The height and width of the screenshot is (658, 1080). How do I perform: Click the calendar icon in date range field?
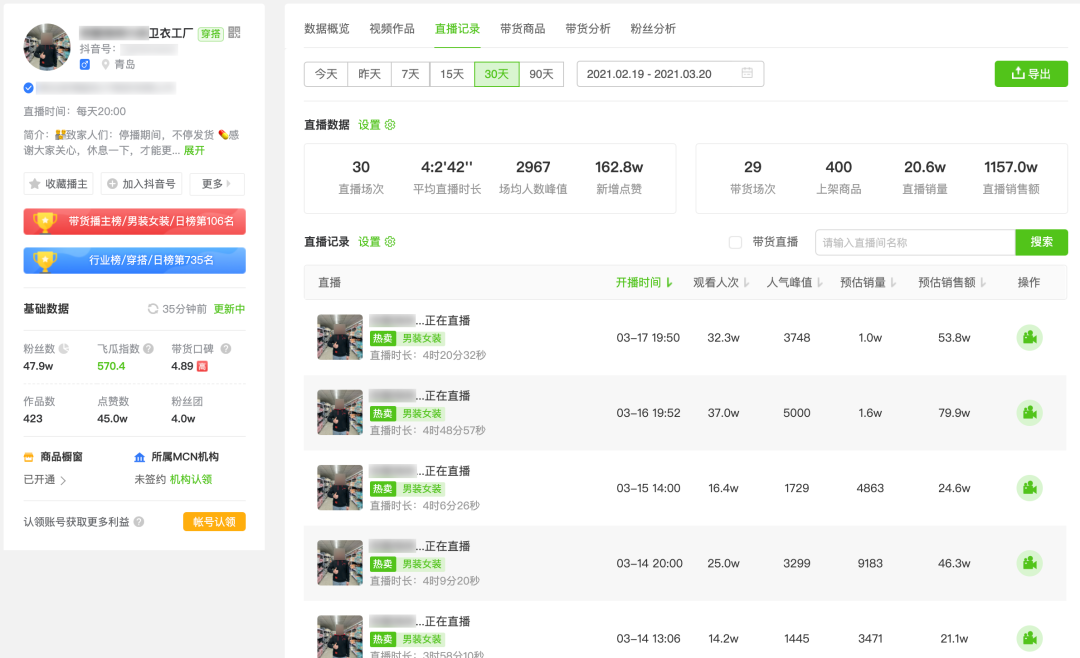747,74
